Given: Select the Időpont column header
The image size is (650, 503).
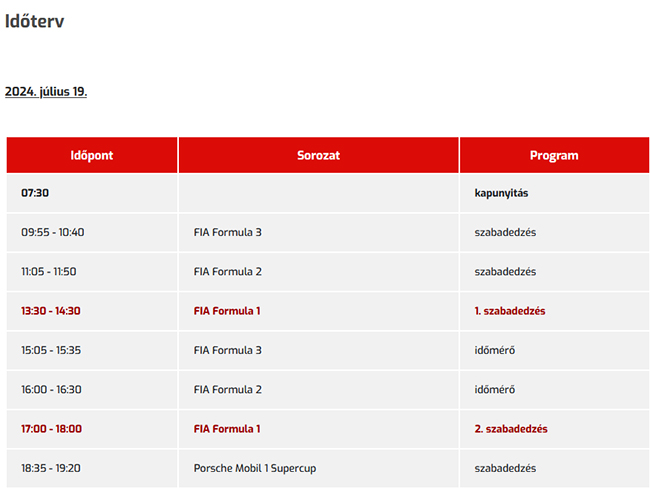Looking at the screenshot, I should click(92, 155).
